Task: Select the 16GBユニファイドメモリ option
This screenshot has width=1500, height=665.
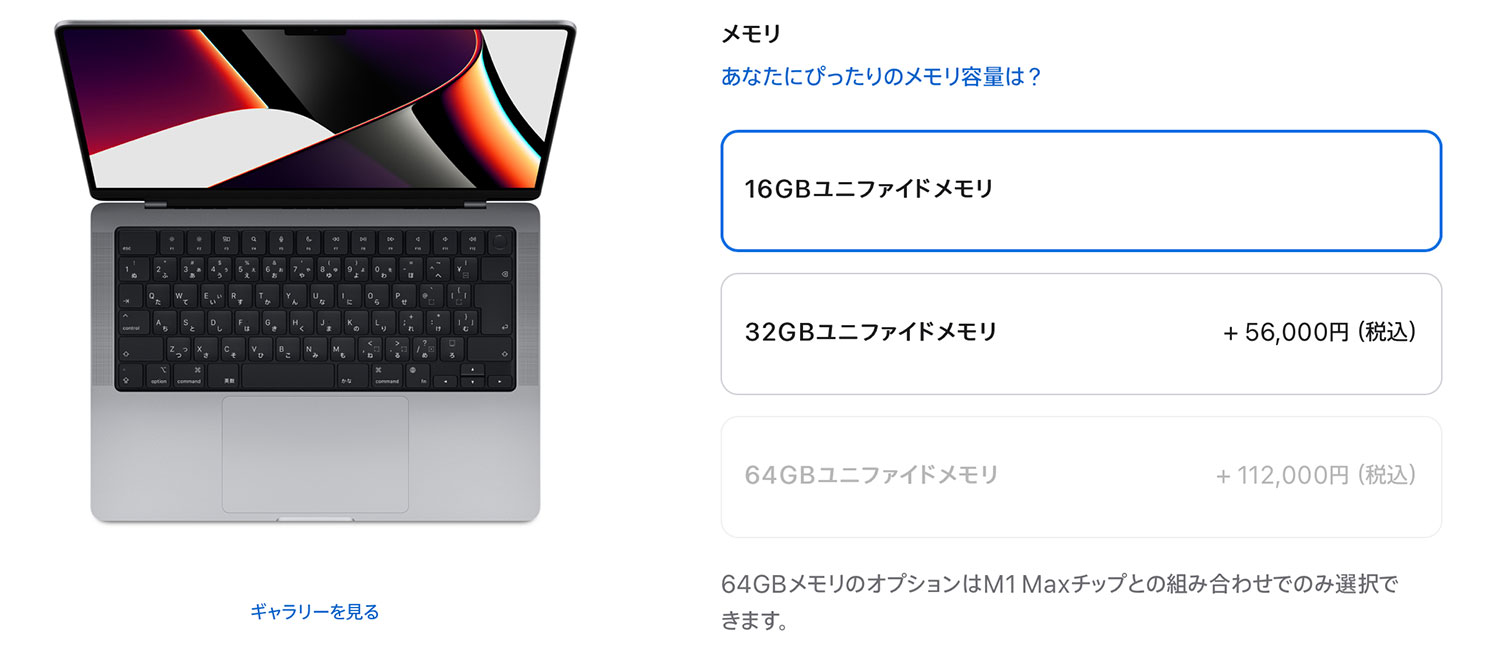Action: 1081,191
